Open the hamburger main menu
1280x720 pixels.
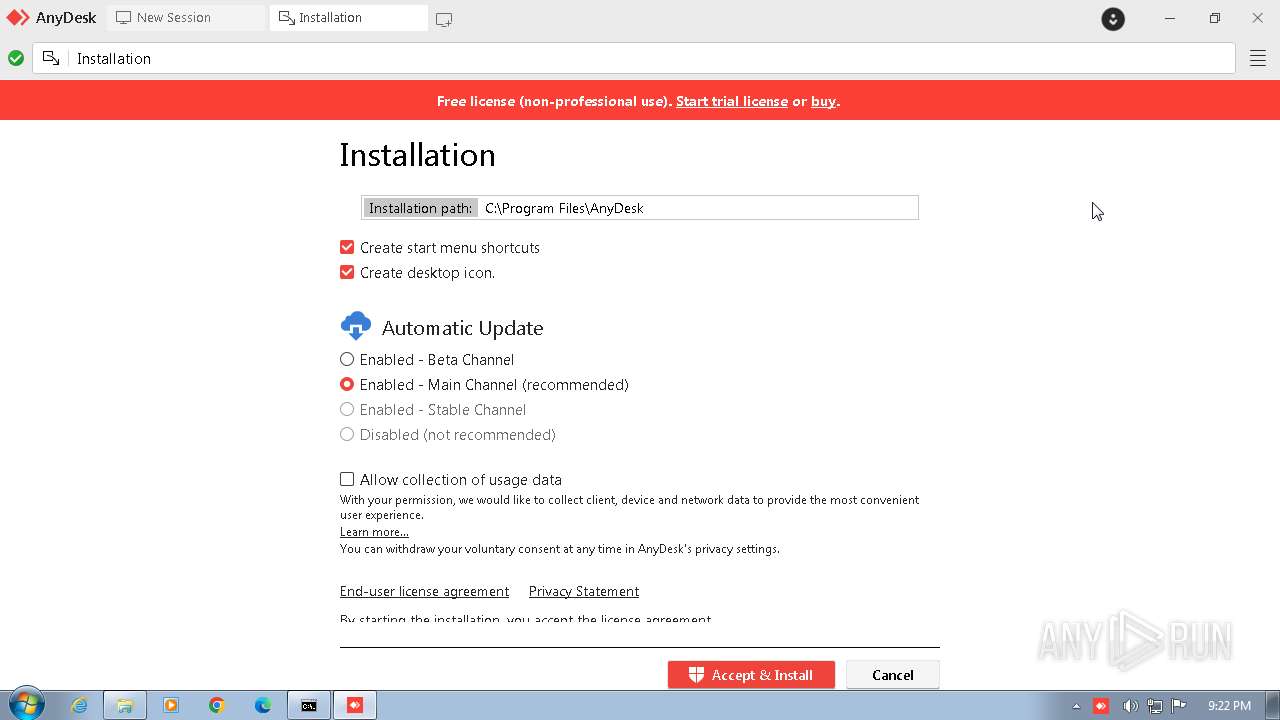tap(1258, 59)
